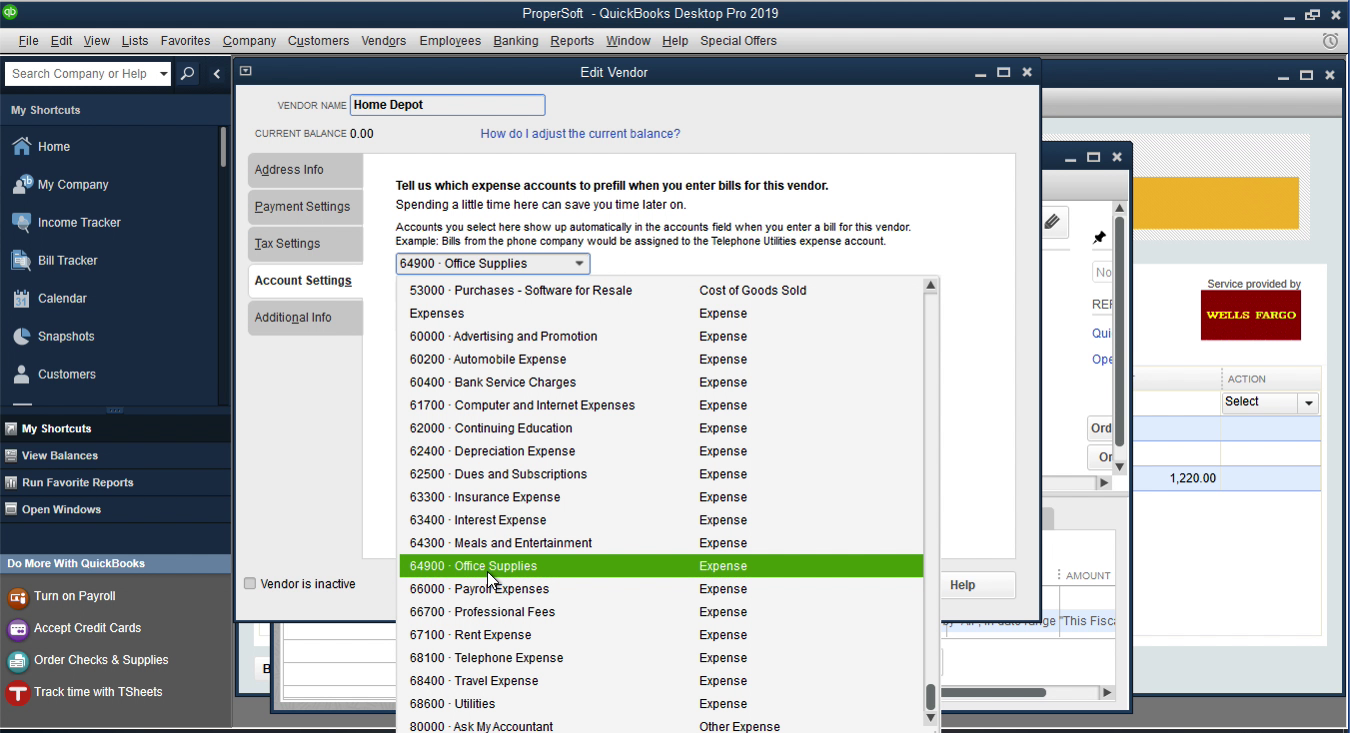Open the Banking menu
The height and width of the screenshot is (733, 1350).
click(516, 41)
